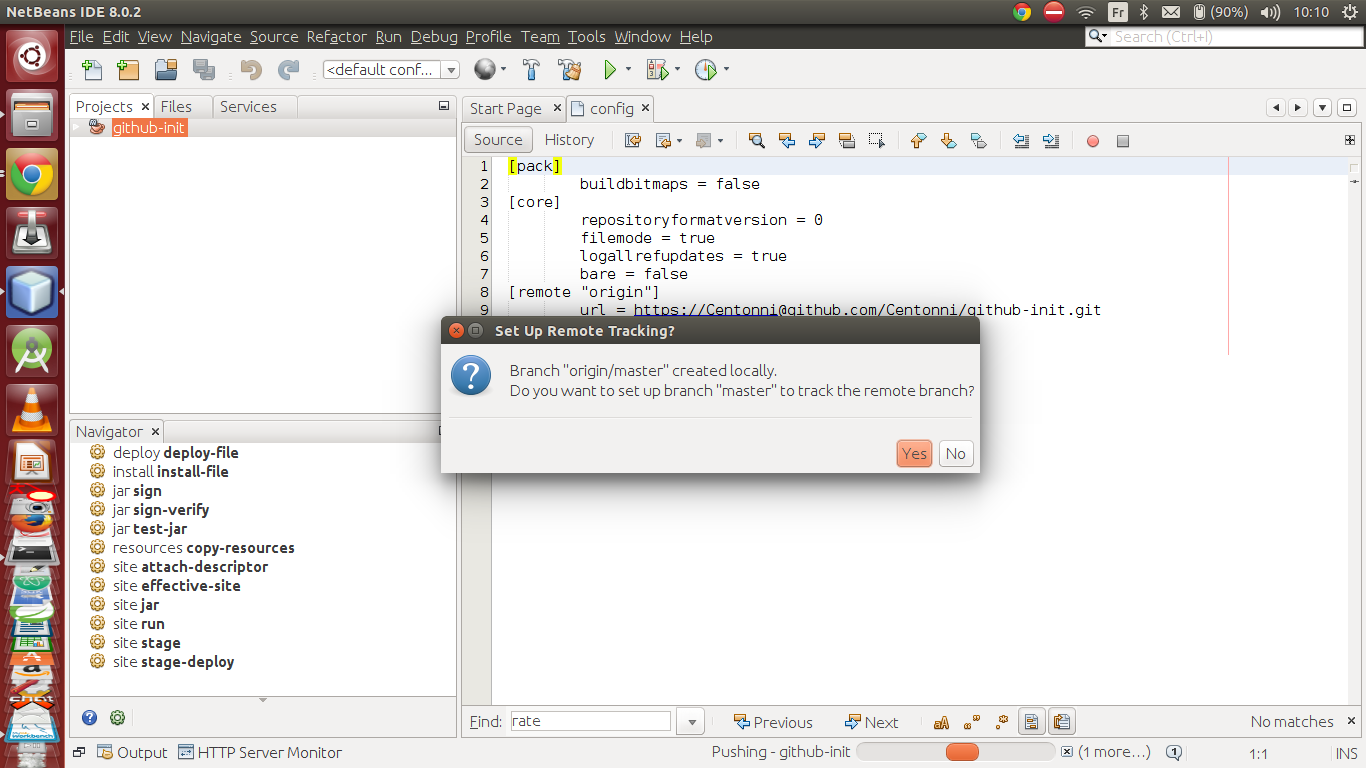Click the Redo arrow icon
This screenshot has height=768, width=1366.
click(288, 69)
